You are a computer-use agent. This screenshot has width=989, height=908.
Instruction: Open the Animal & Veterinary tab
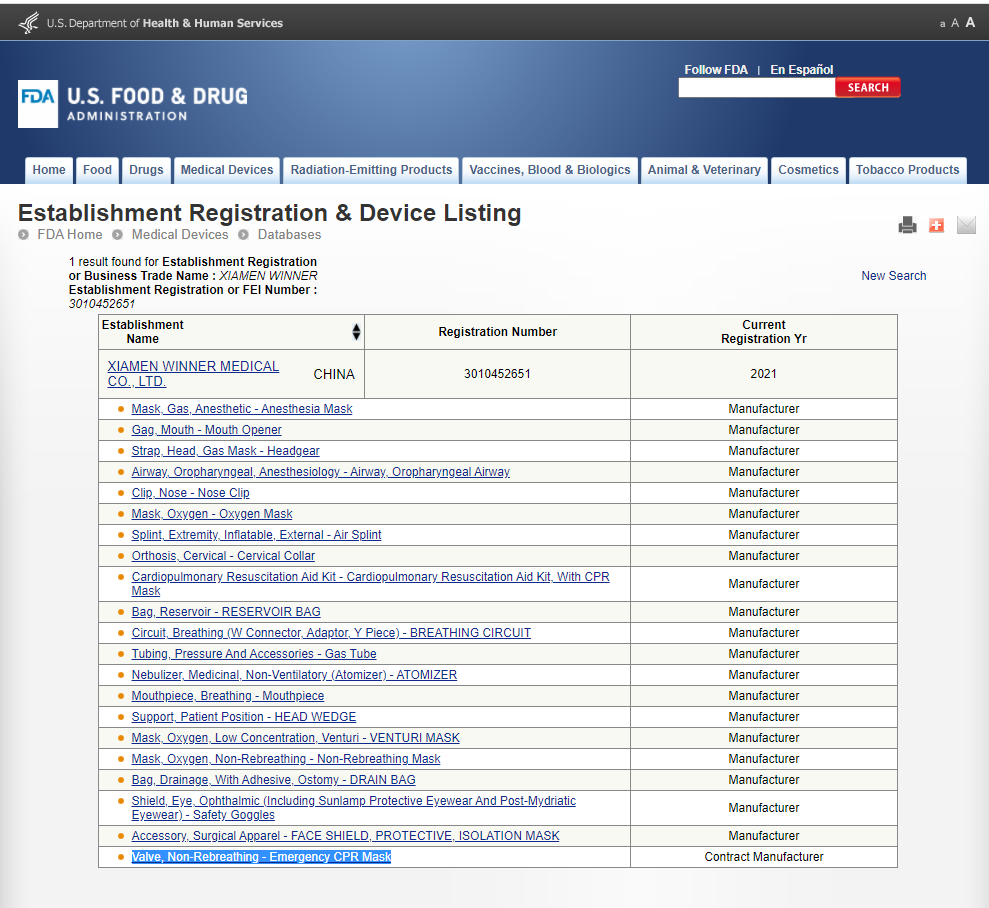tap(704, 170)
